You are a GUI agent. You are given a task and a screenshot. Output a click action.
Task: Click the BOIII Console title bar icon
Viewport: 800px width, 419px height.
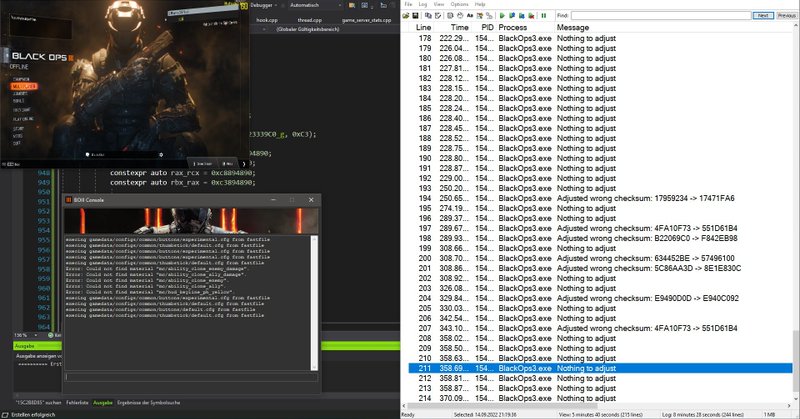[68, 200]
